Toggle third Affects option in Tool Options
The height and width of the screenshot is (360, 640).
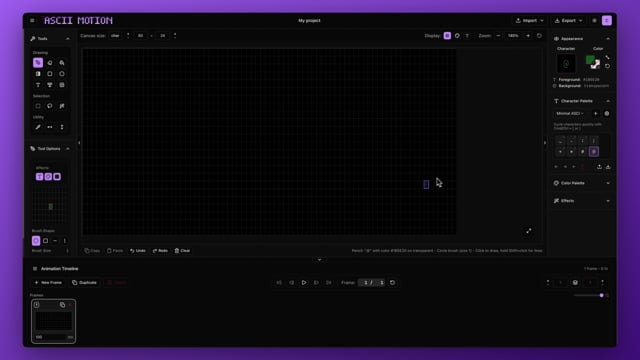(57, 176)
